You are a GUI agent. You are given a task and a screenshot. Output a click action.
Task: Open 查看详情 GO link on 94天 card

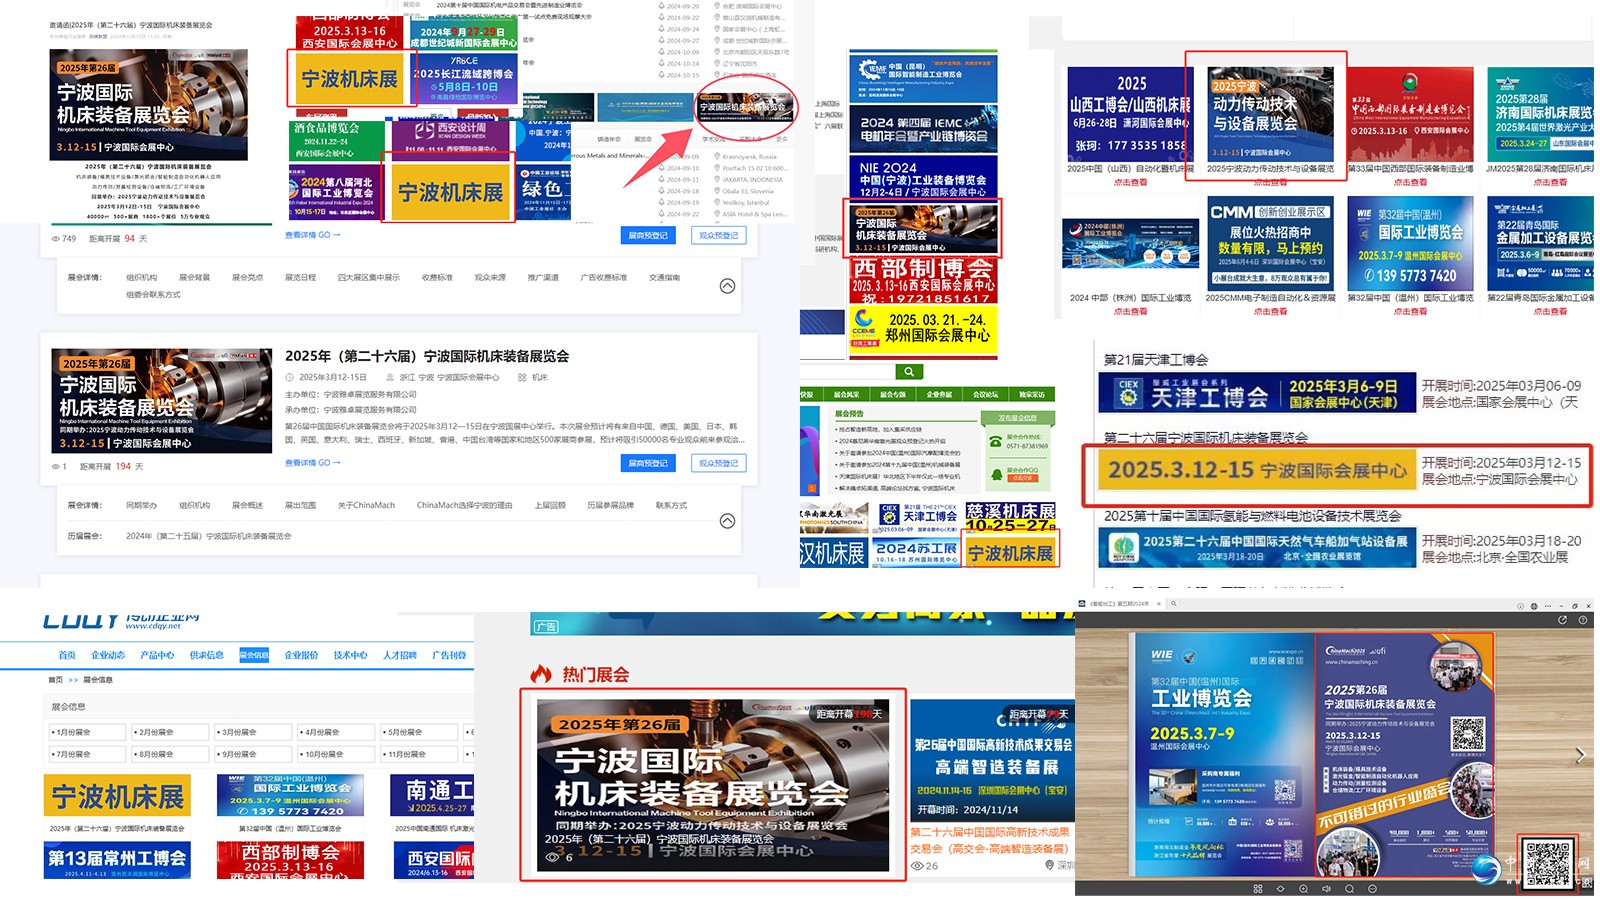[313, 234]
